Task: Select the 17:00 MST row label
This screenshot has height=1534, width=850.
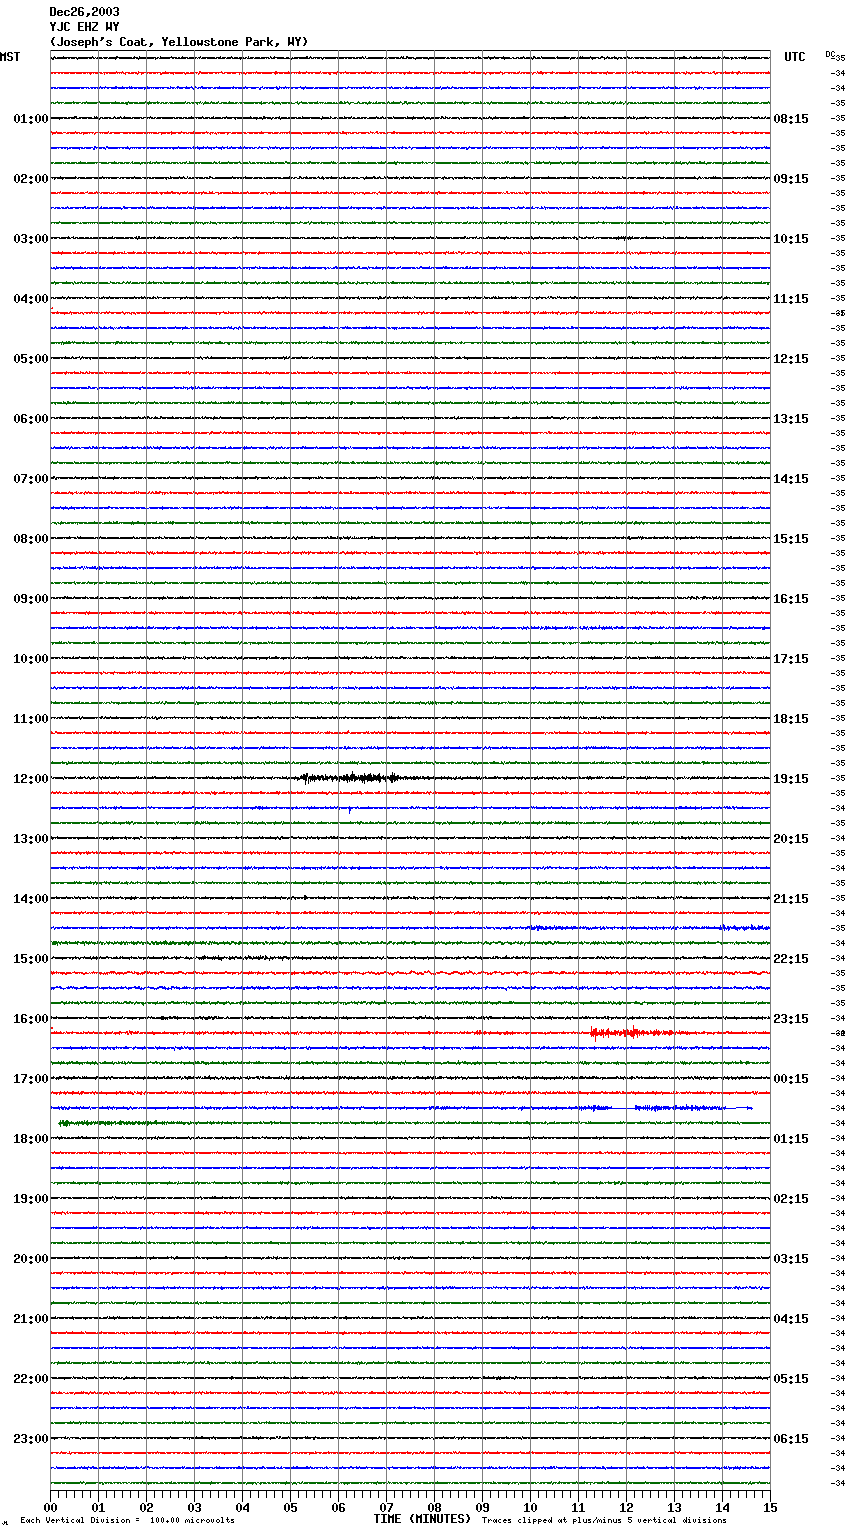Action: (31, 1079)
